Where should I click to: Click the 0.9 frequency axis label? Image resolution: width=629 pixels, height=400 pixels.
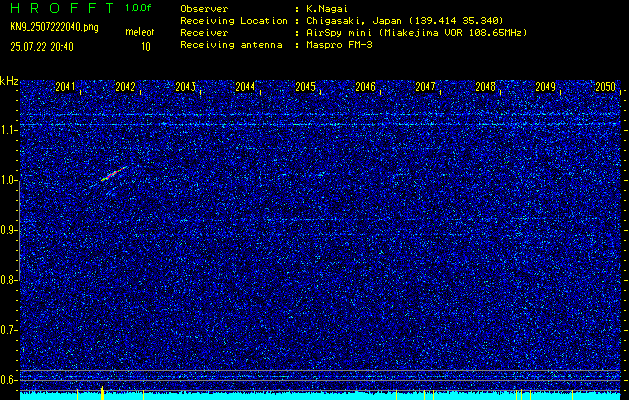(8, 230)
